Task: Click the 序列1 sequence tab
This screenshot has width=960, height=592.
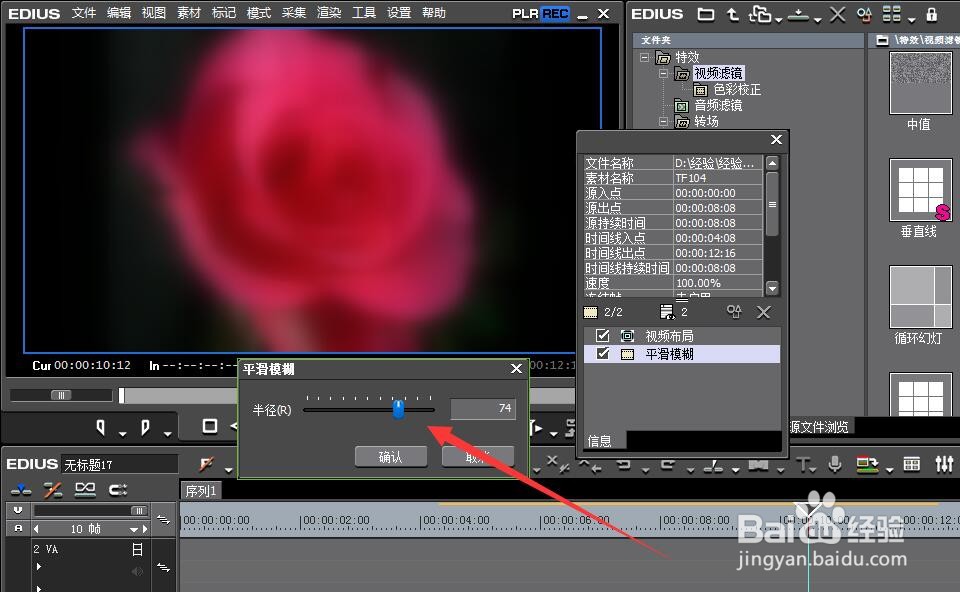Action: point(201,491)
